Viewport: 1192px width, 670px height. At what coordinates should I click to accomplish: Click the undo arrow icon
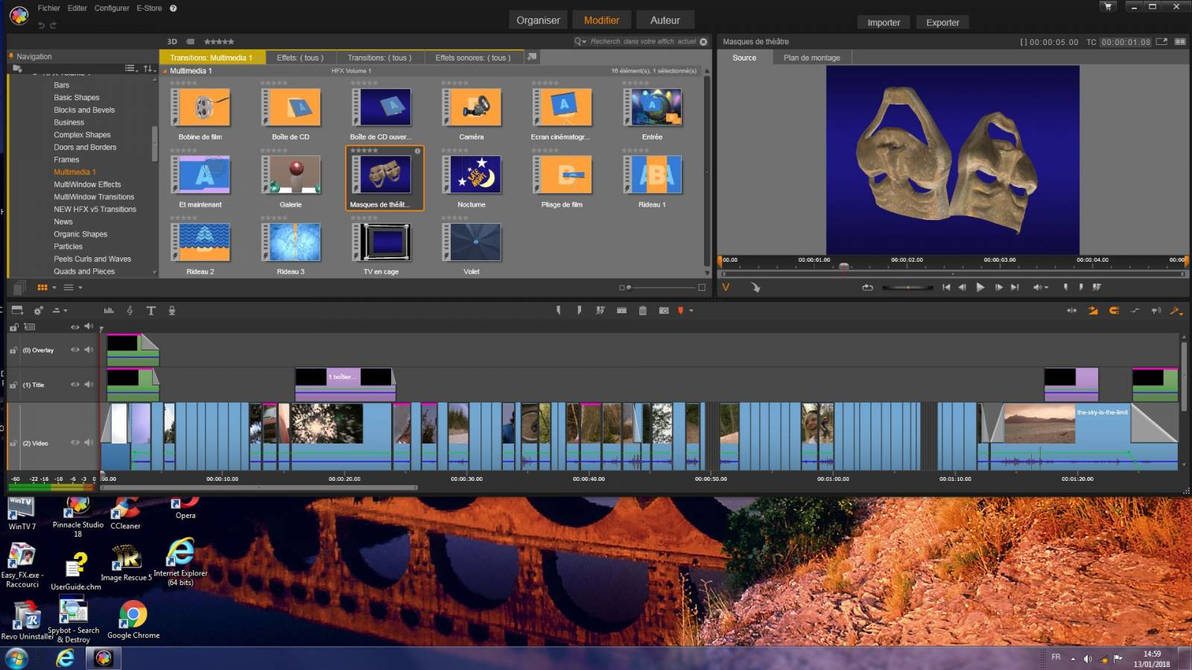point(41,25)
